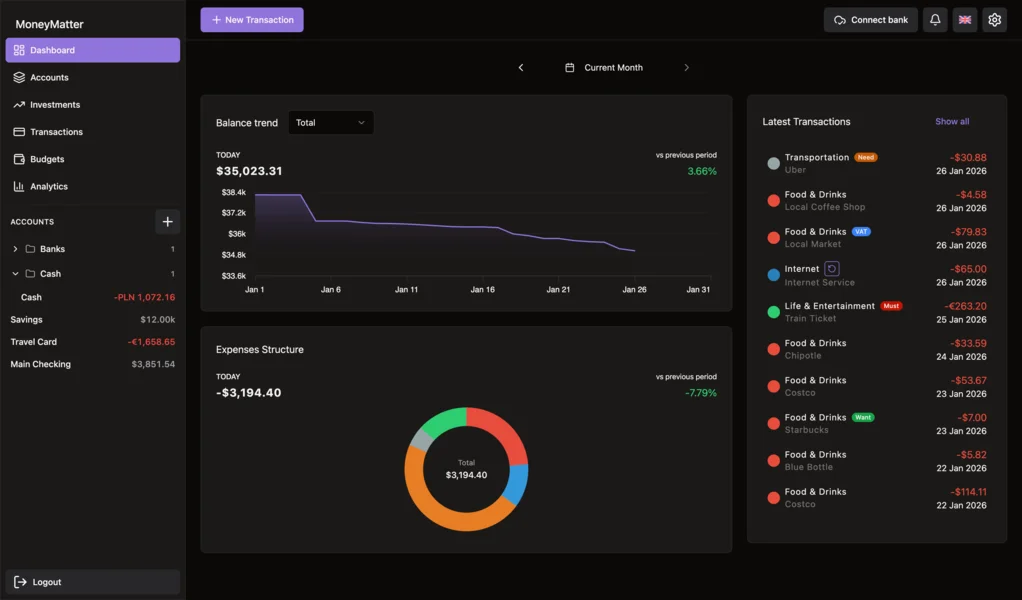Viewport: 1022px width, 600px height.
Task: Open the Total dropdown in Balance trend
Action: [x=330, y=122]
